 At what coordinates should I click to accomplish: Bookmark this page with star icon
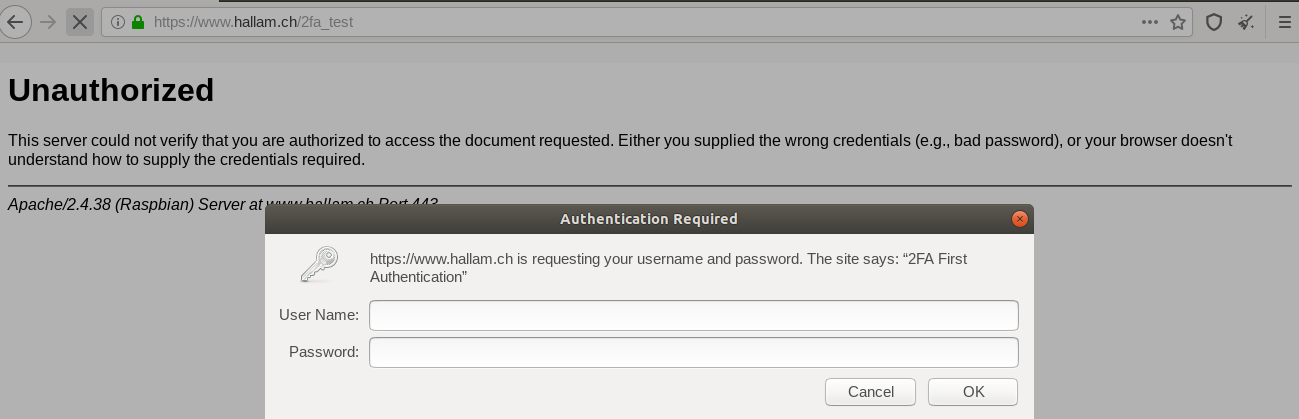(1178, 22)
